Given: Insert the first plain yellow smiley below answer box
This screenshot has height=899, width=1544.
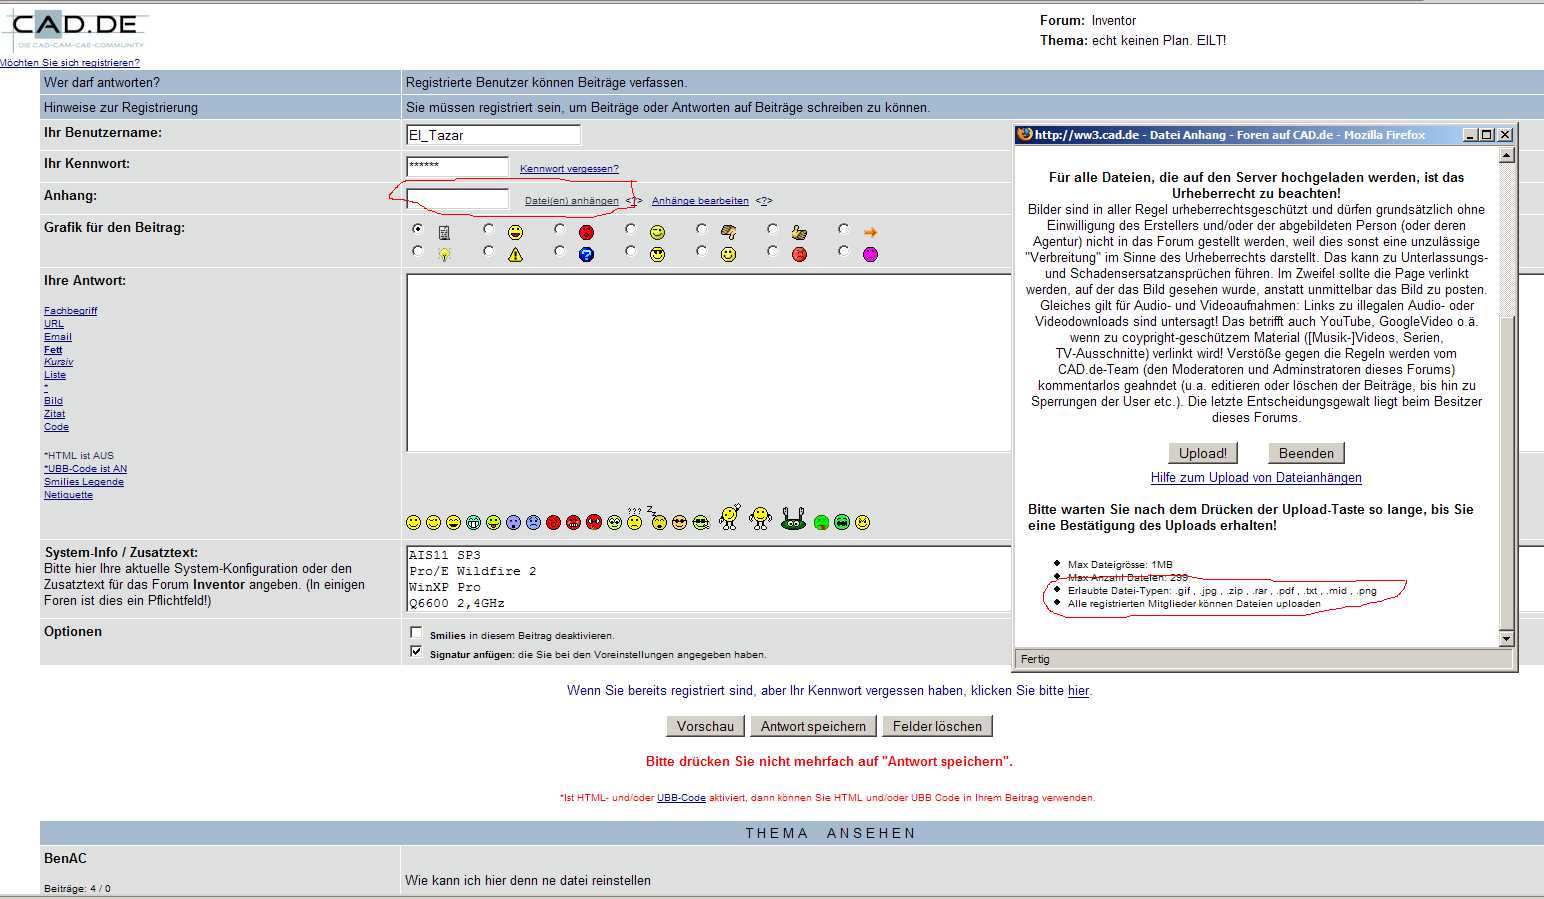Looking at the screenshot, I should coord(413,522).
